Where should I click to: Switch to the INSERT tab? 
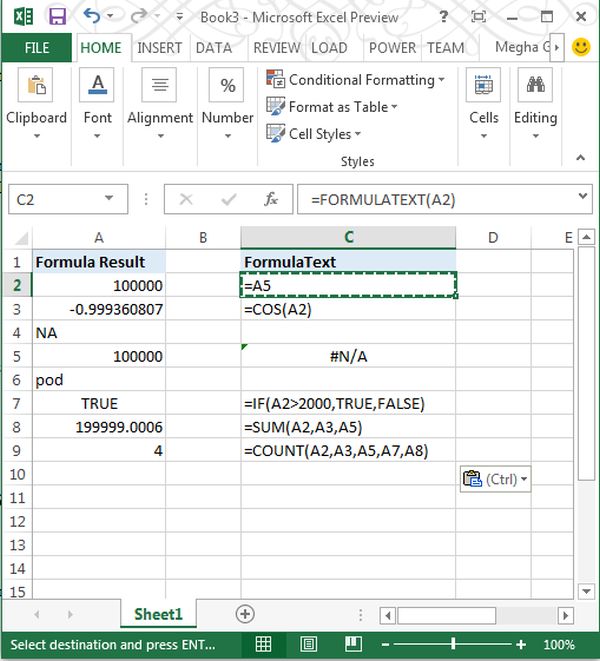point(159,48)
